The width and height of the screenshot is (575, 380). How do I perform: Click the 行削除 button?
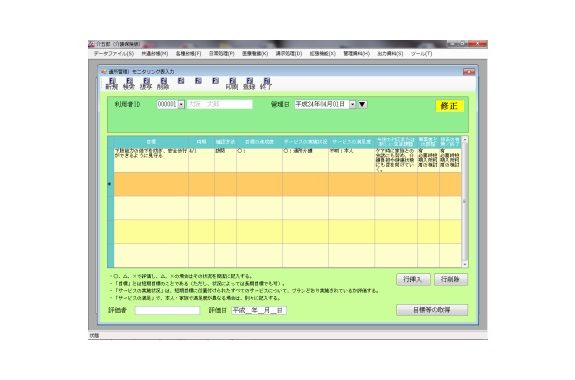click(451, 279)
